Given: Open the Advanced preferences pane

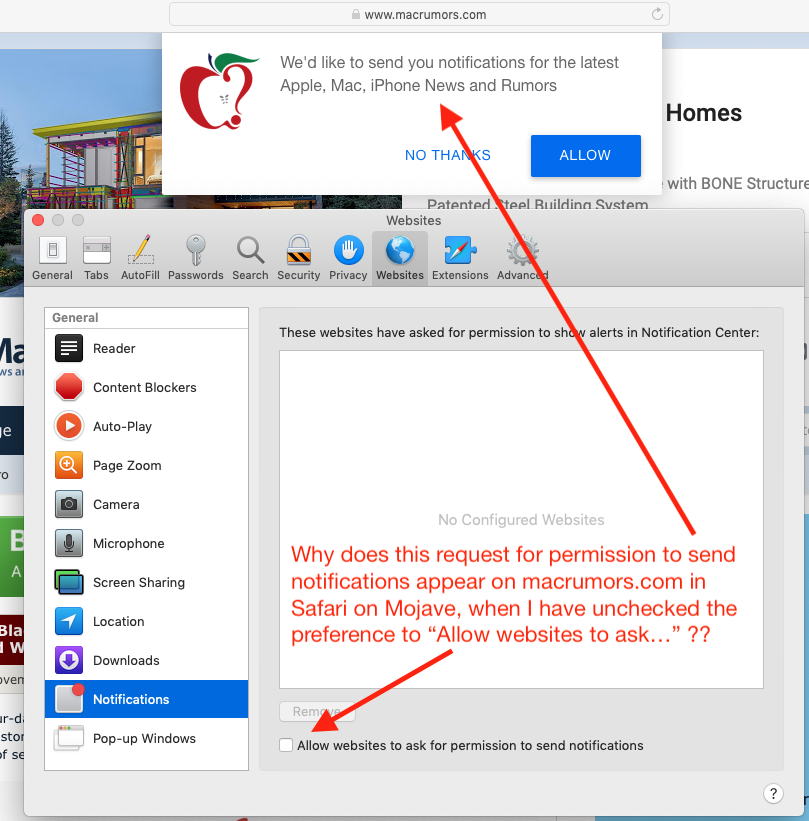Looking at the screenshot, I should pyautogui.click(x=522, y=258).
